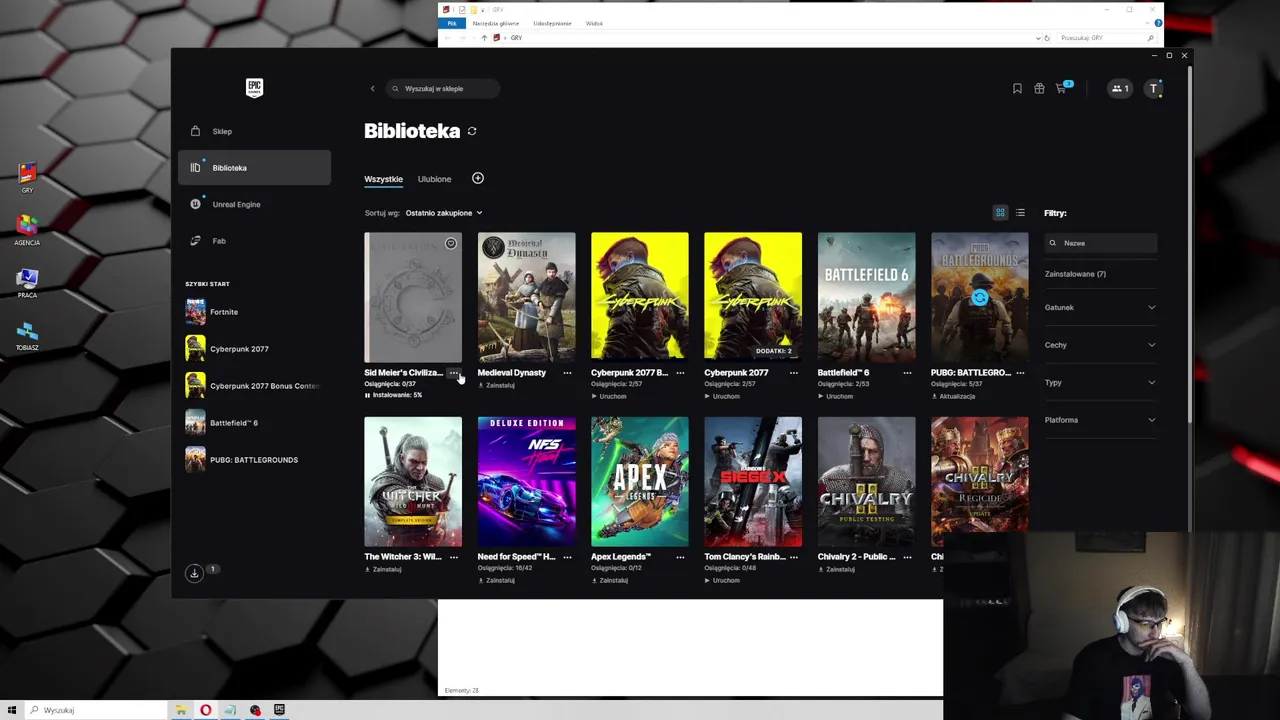This screenshot has height=720, width=1280.
Task: Click Zainstaluj under The Witcher 3
Action: [x=383, y=569]
